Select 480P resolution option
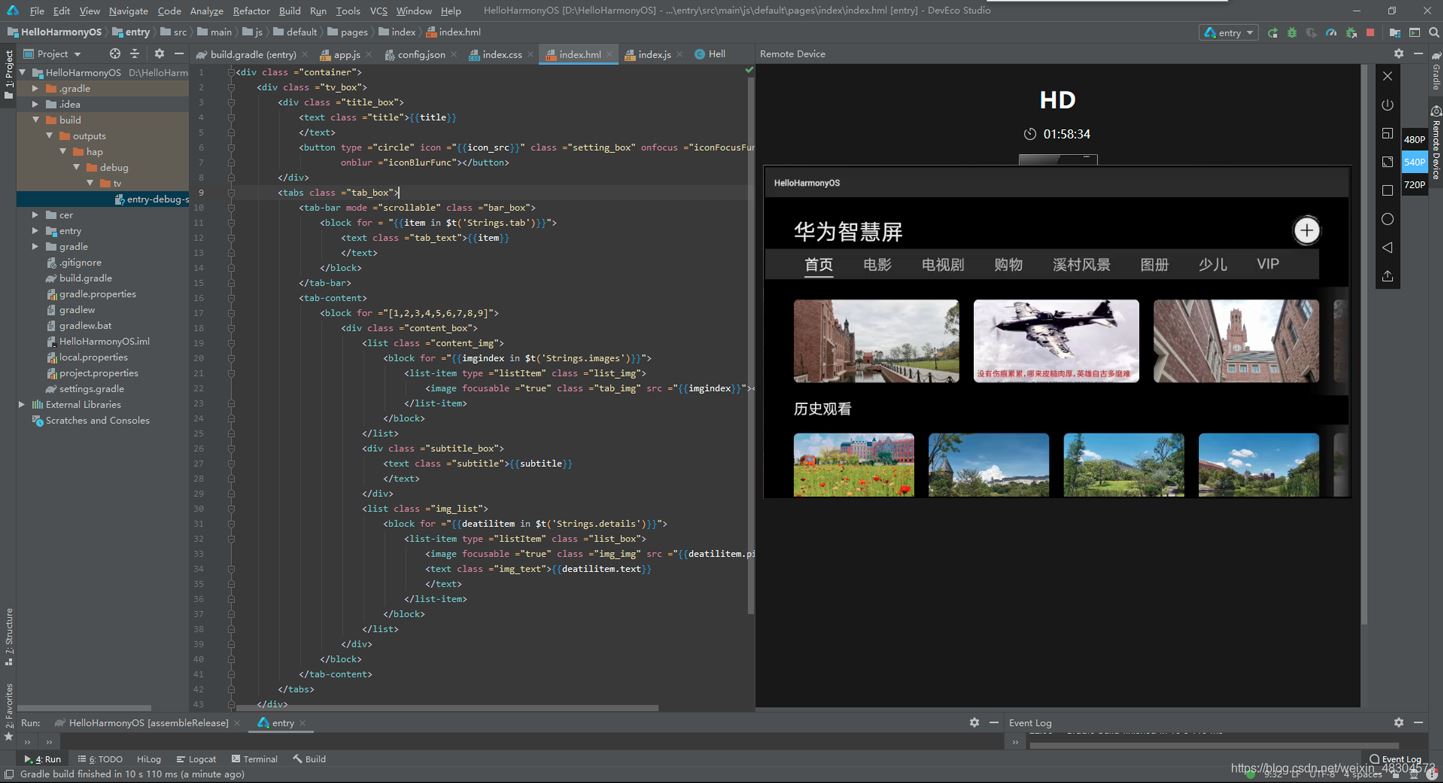This screenshot has width=1443, height=783. (x=1414, y=140)
